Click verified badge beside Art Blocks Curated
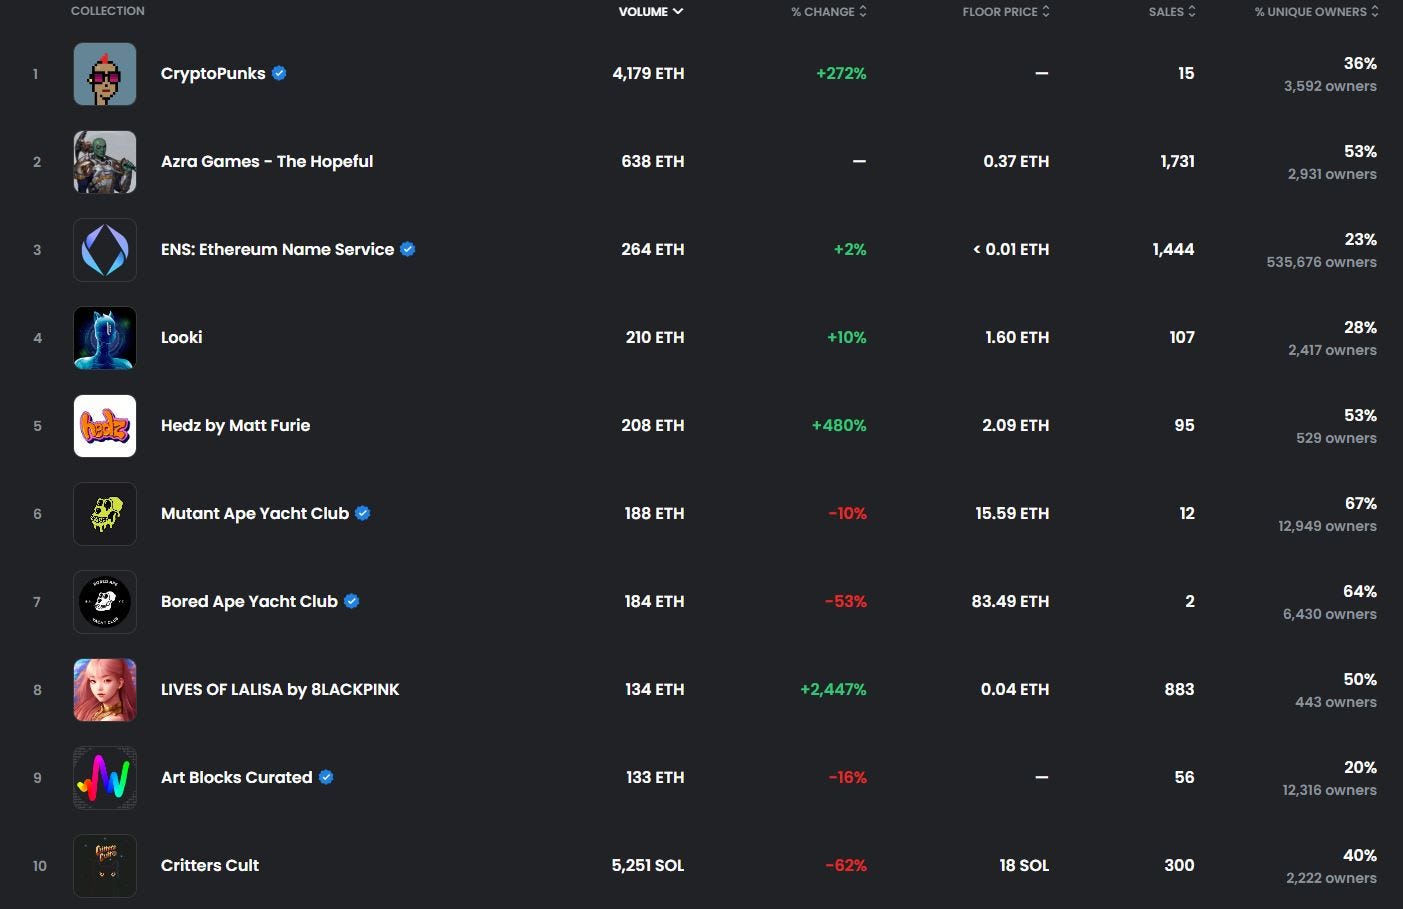The height and width of the screenshot is (909, 1403). click(326, 777)
